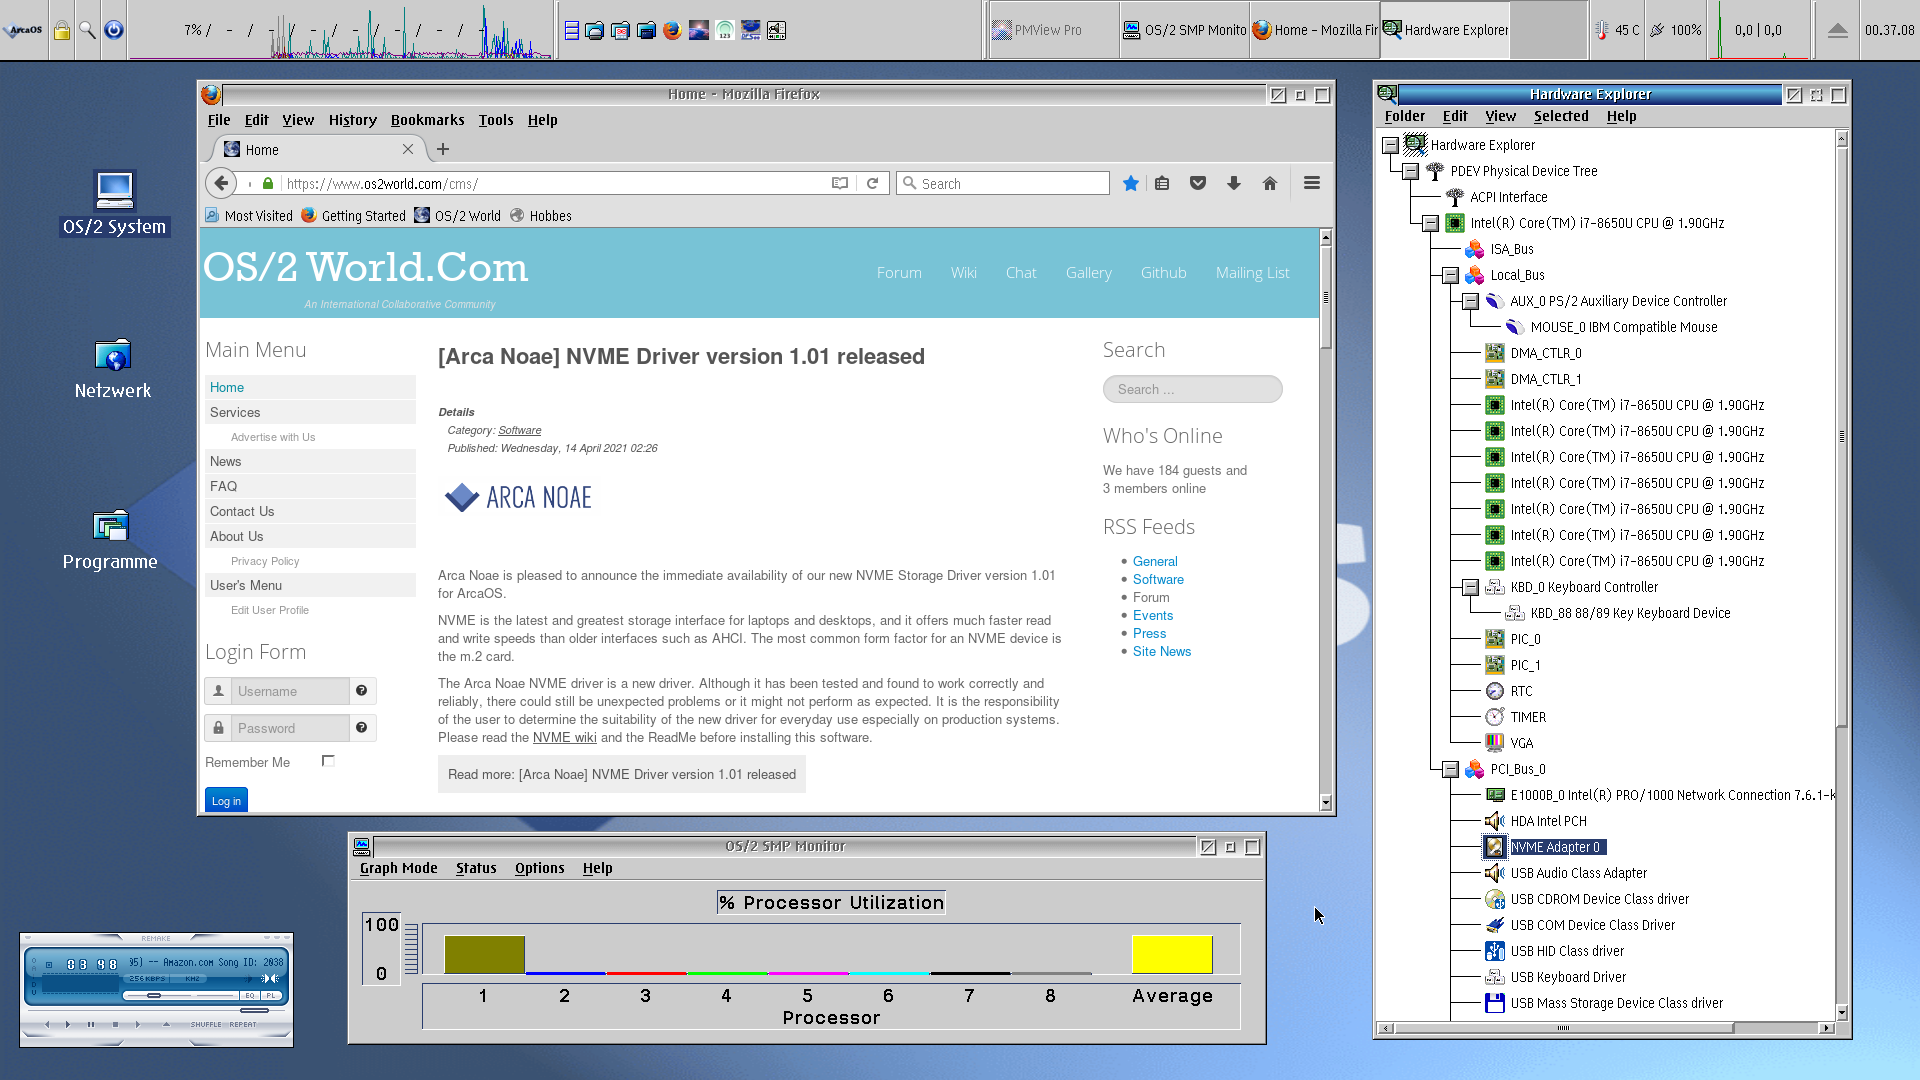The image size is (1920, 1080).
Task: Open the magnifier search icon in toolbar
Action: click(x=87, y=30)
